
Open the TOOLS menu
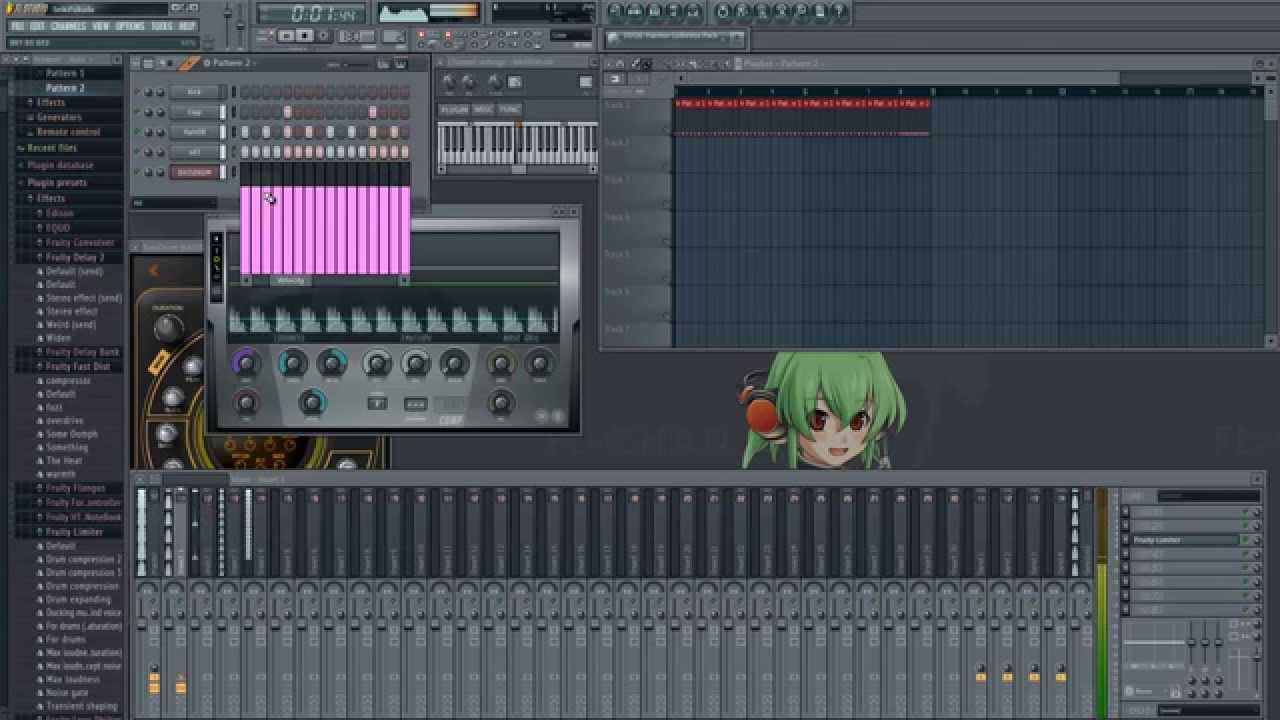click(161, 26)
